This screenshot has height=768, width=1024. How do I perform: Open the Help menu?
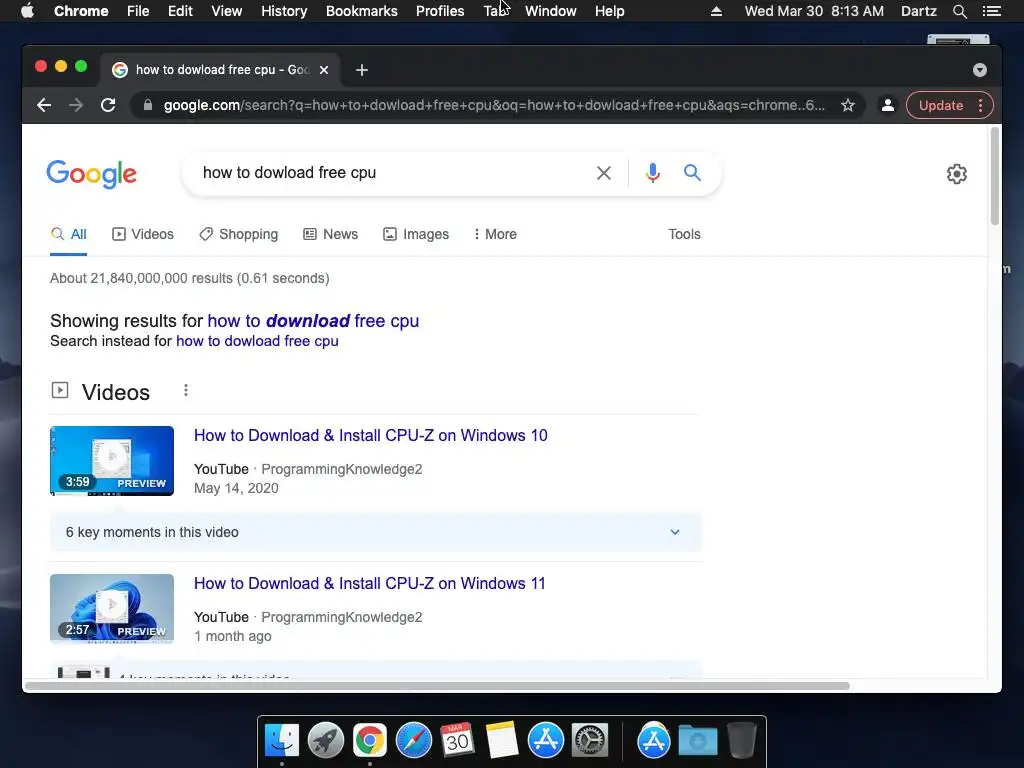[609, 11]
